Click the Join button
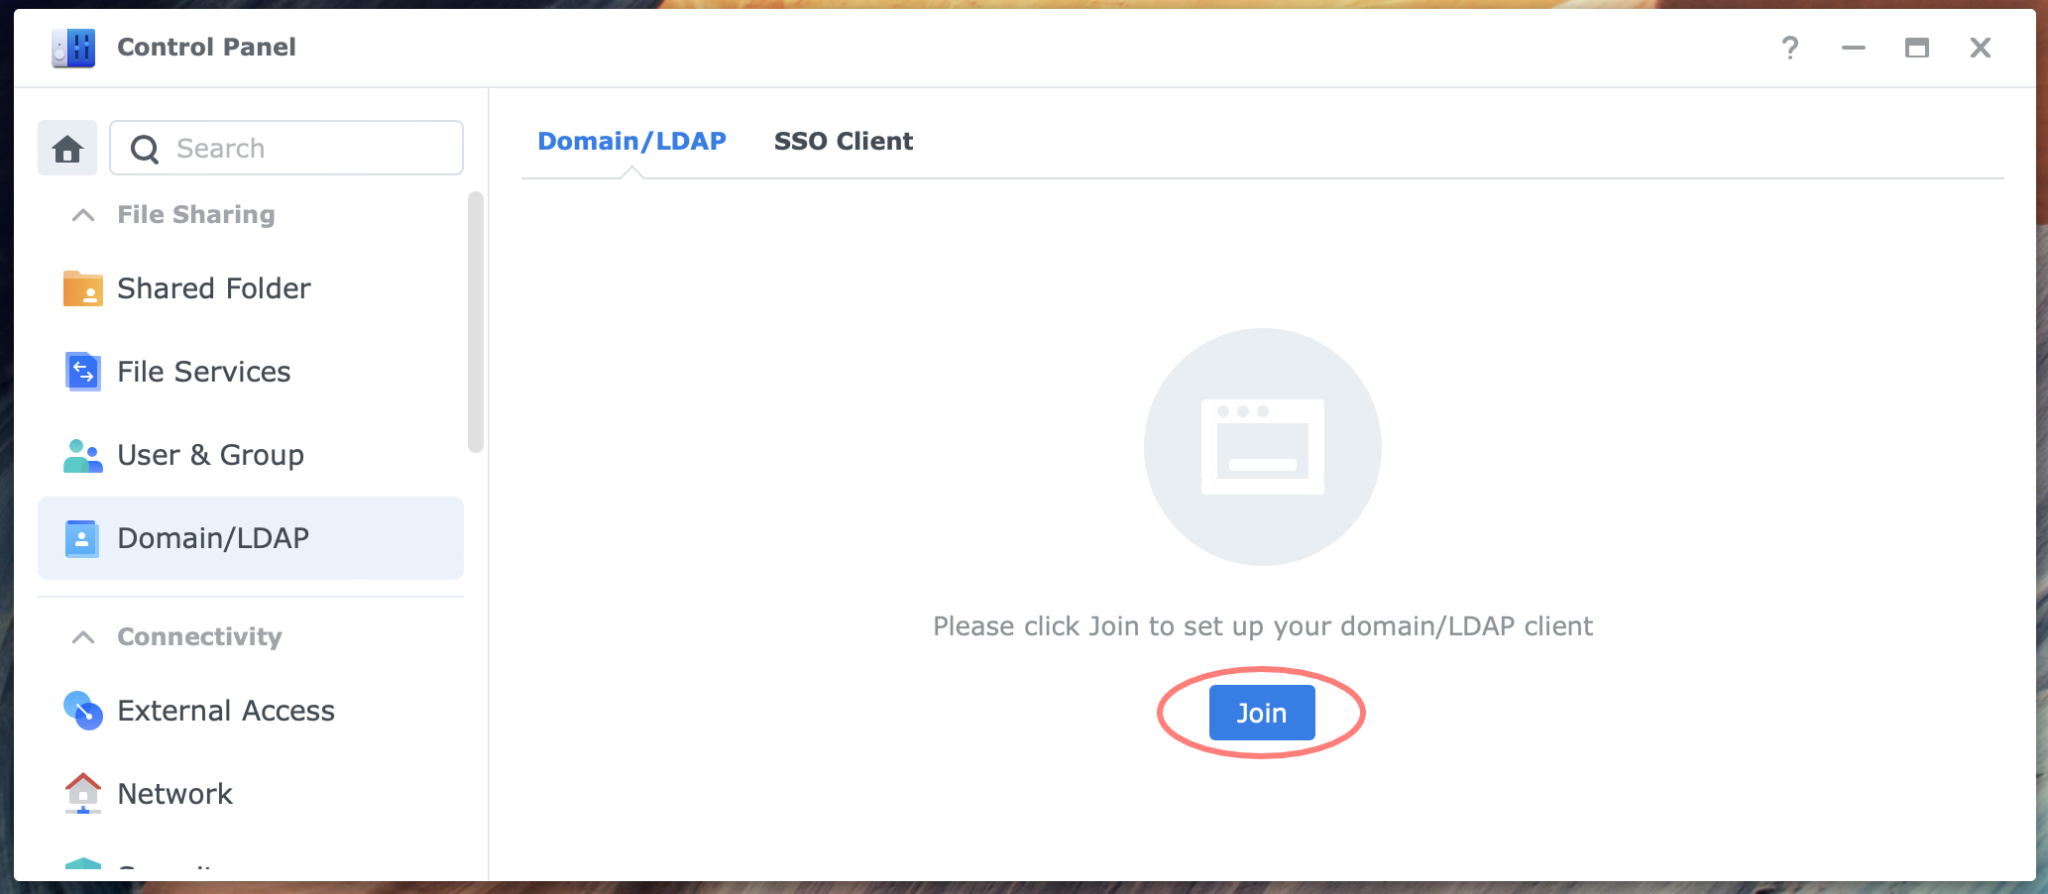 [x=1260, y=712]
